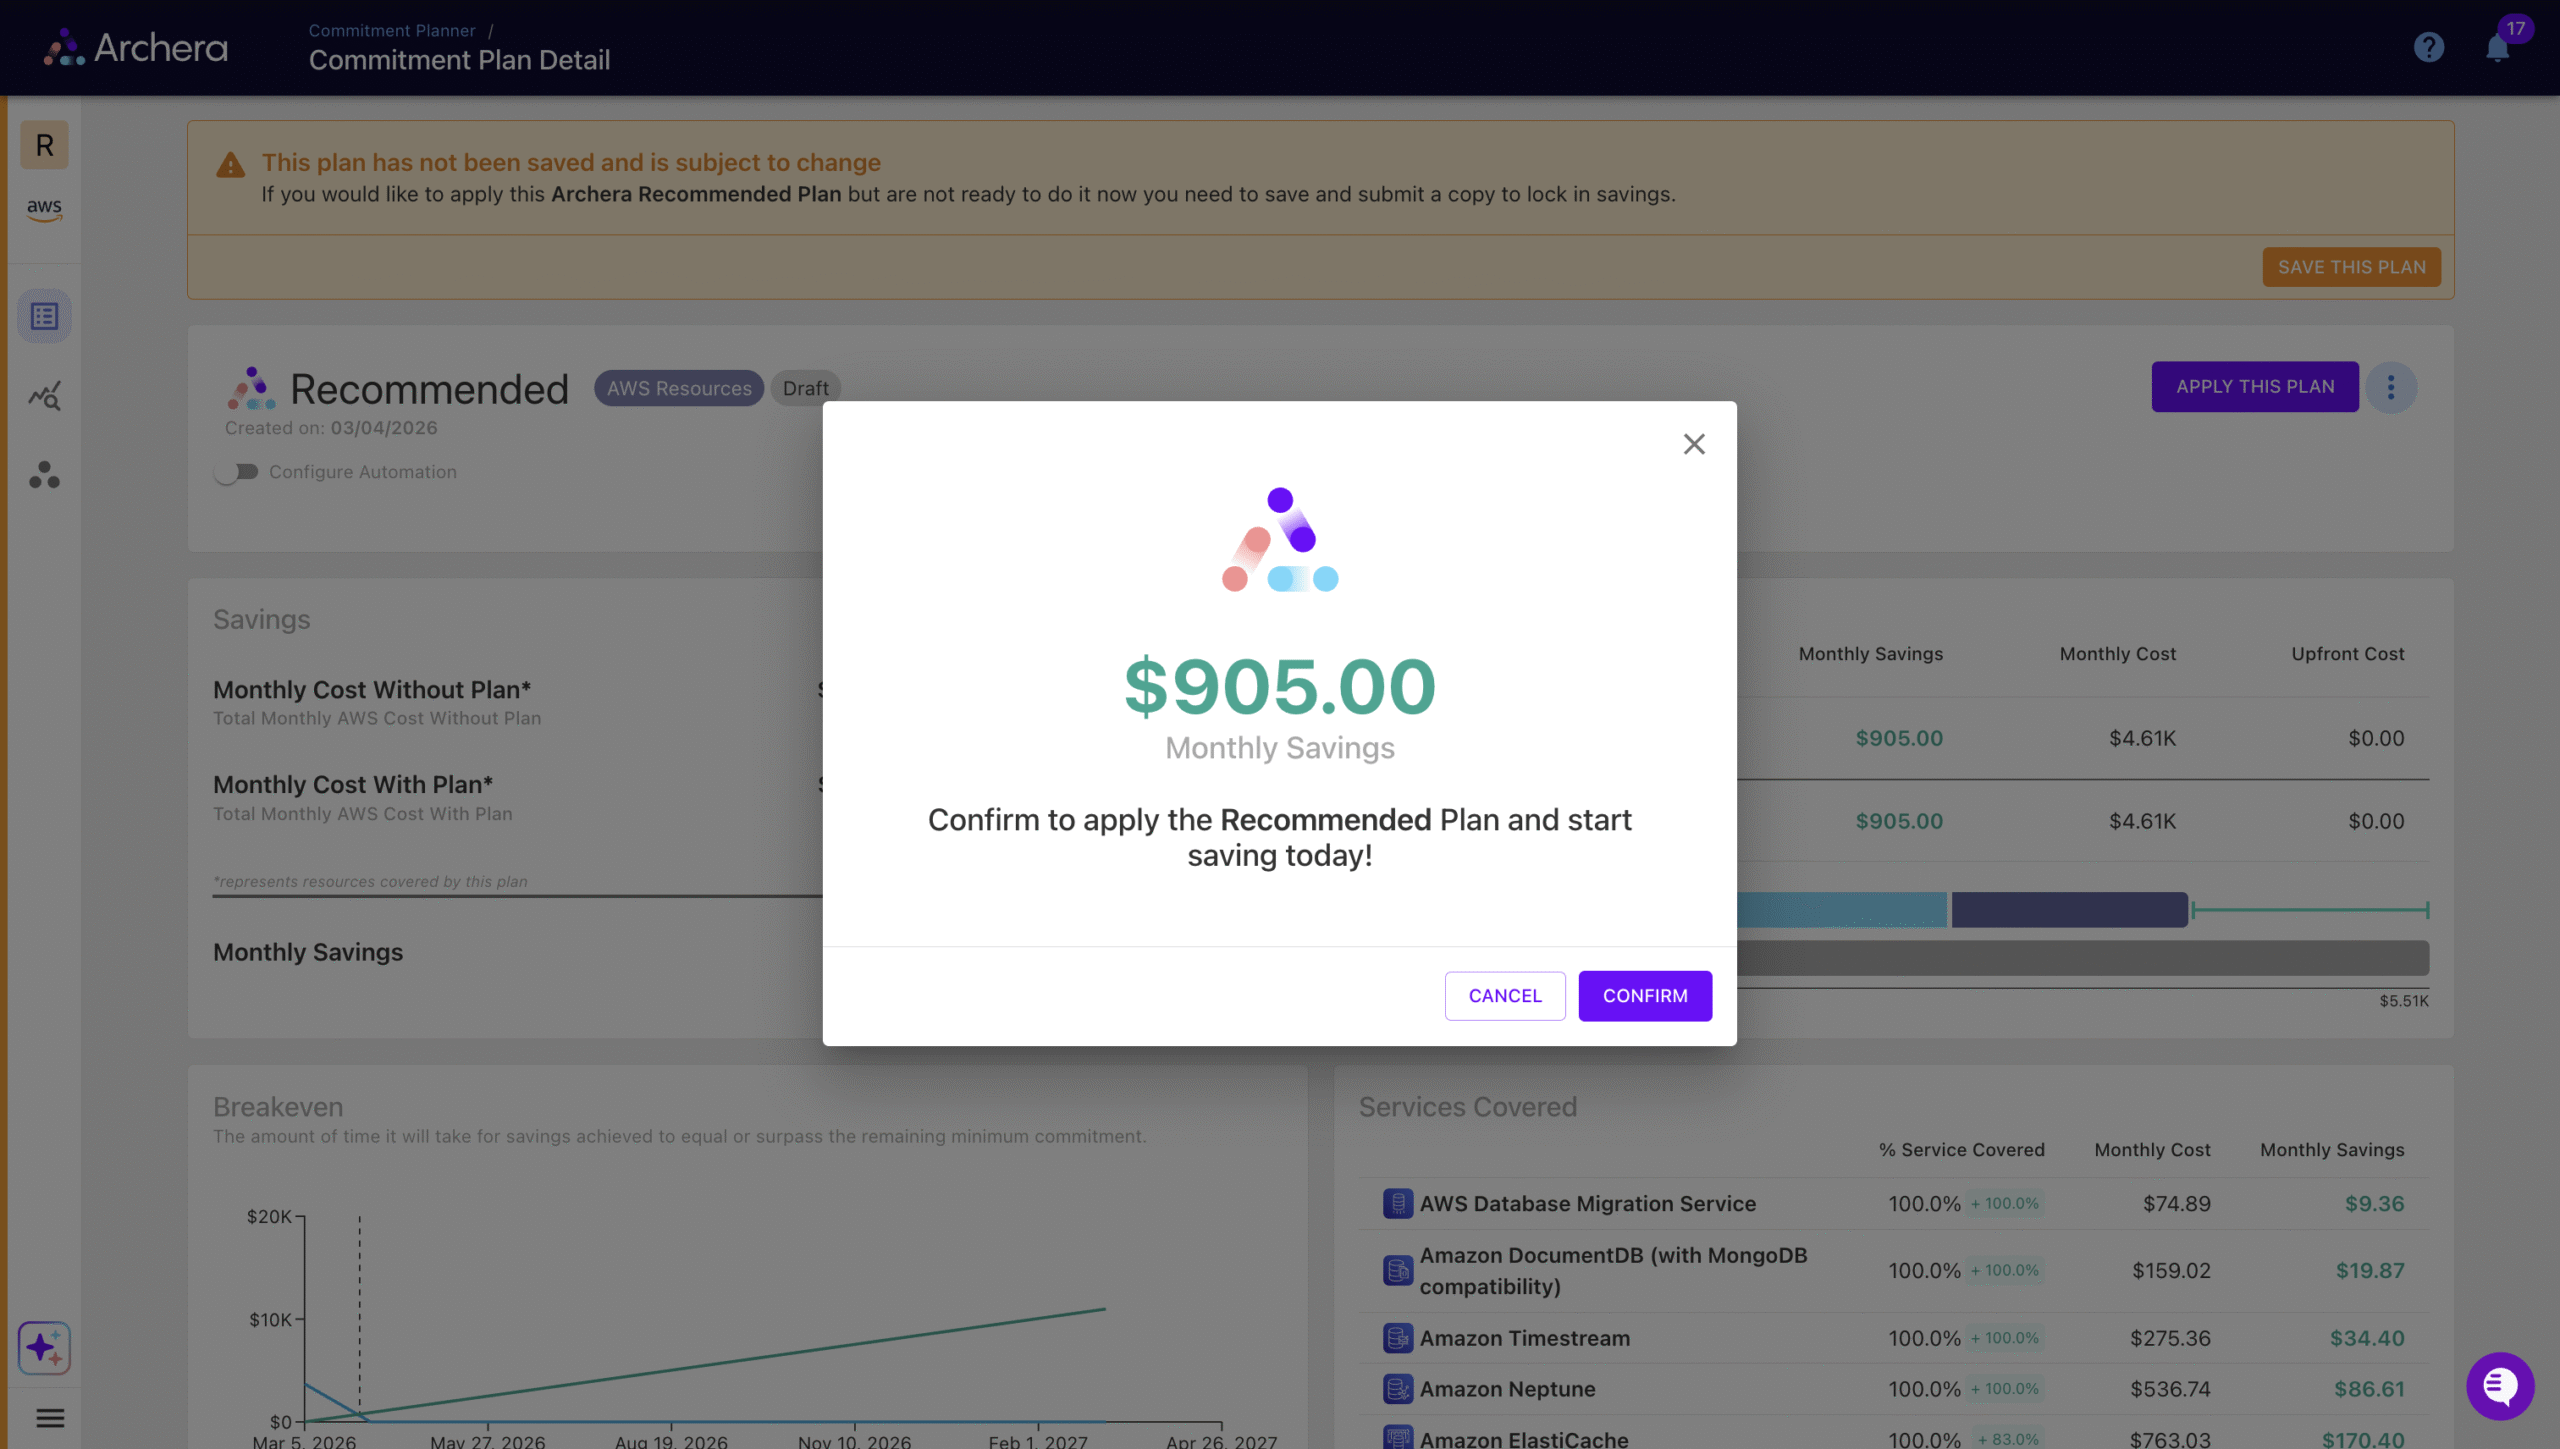The image size is (2560, 1449).
Task: Click the Breakeven section heading
Action: tap(278, 1106)
